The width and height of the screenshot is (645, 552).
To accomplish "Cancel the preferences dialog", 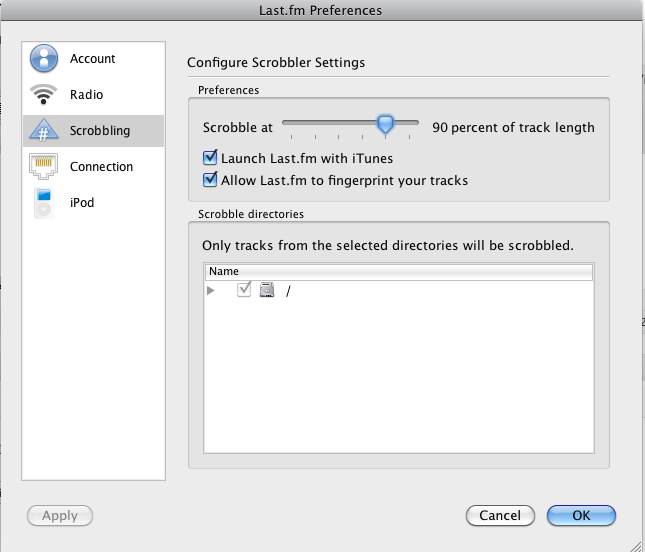I will click(x=500, y=515).
